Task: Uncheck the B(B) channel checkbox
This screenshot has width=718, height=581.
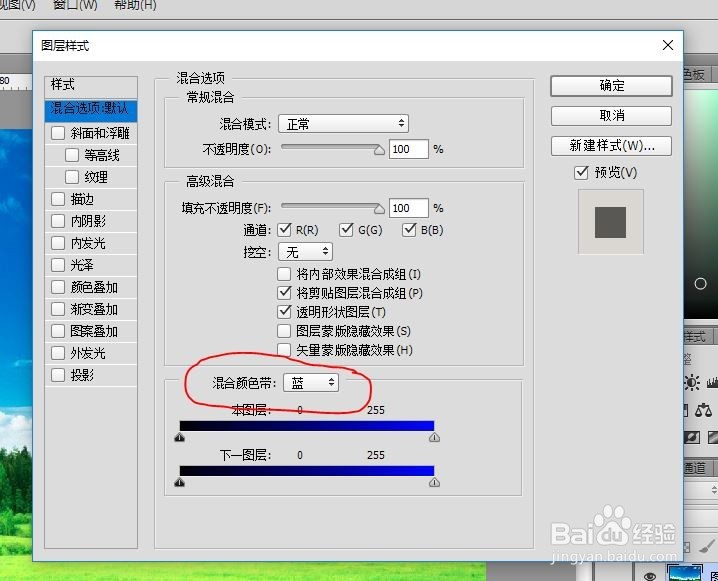Action: point(409,229)
